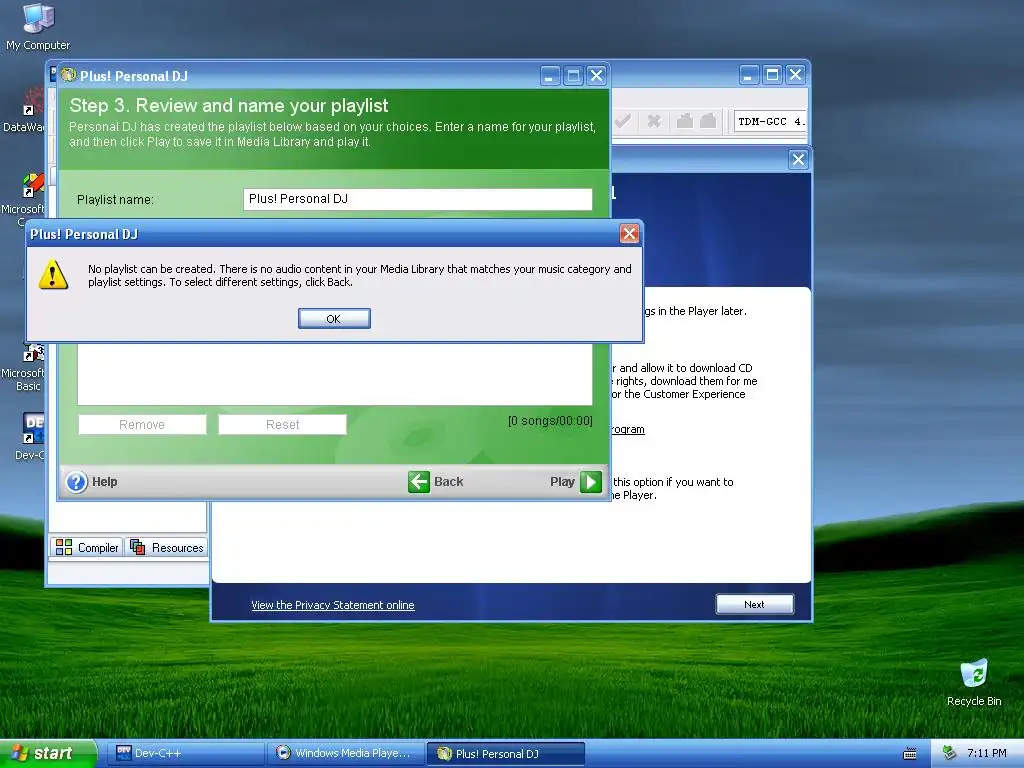Select the My Computer desktop icon
This screenshot has height=768, width=1024.
coord(38,26)
